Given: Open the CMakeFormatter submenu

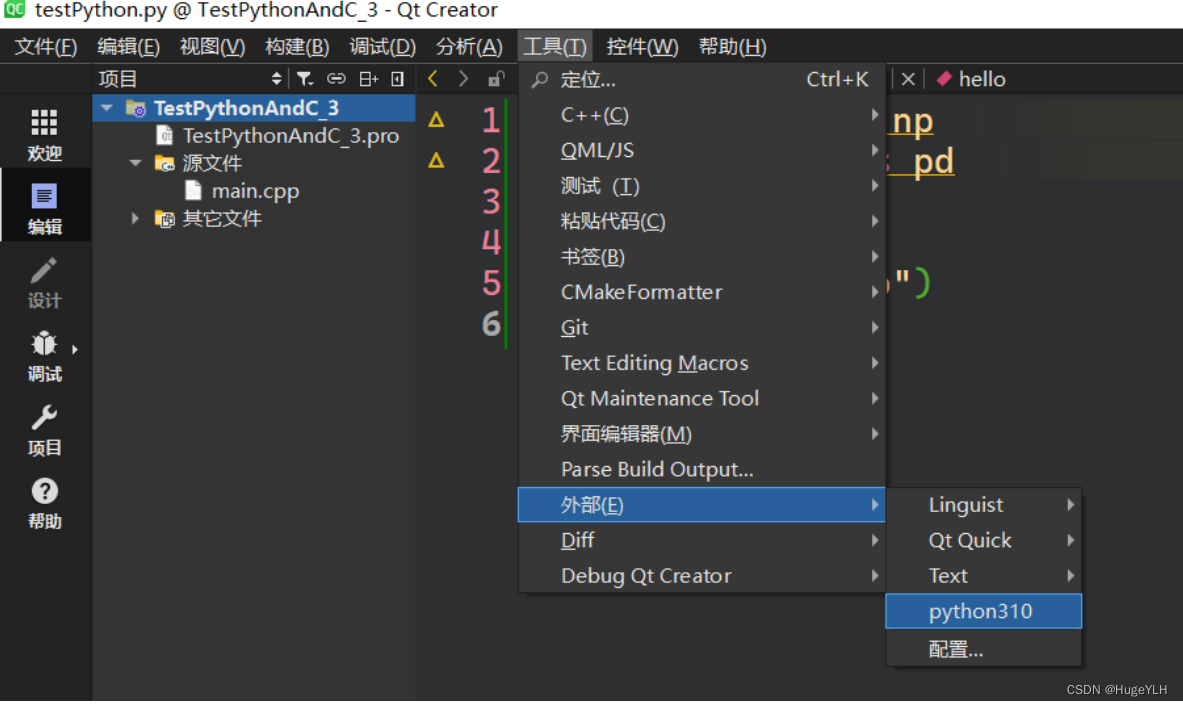Looking at the screenshot, I should (x=702, y=292).
